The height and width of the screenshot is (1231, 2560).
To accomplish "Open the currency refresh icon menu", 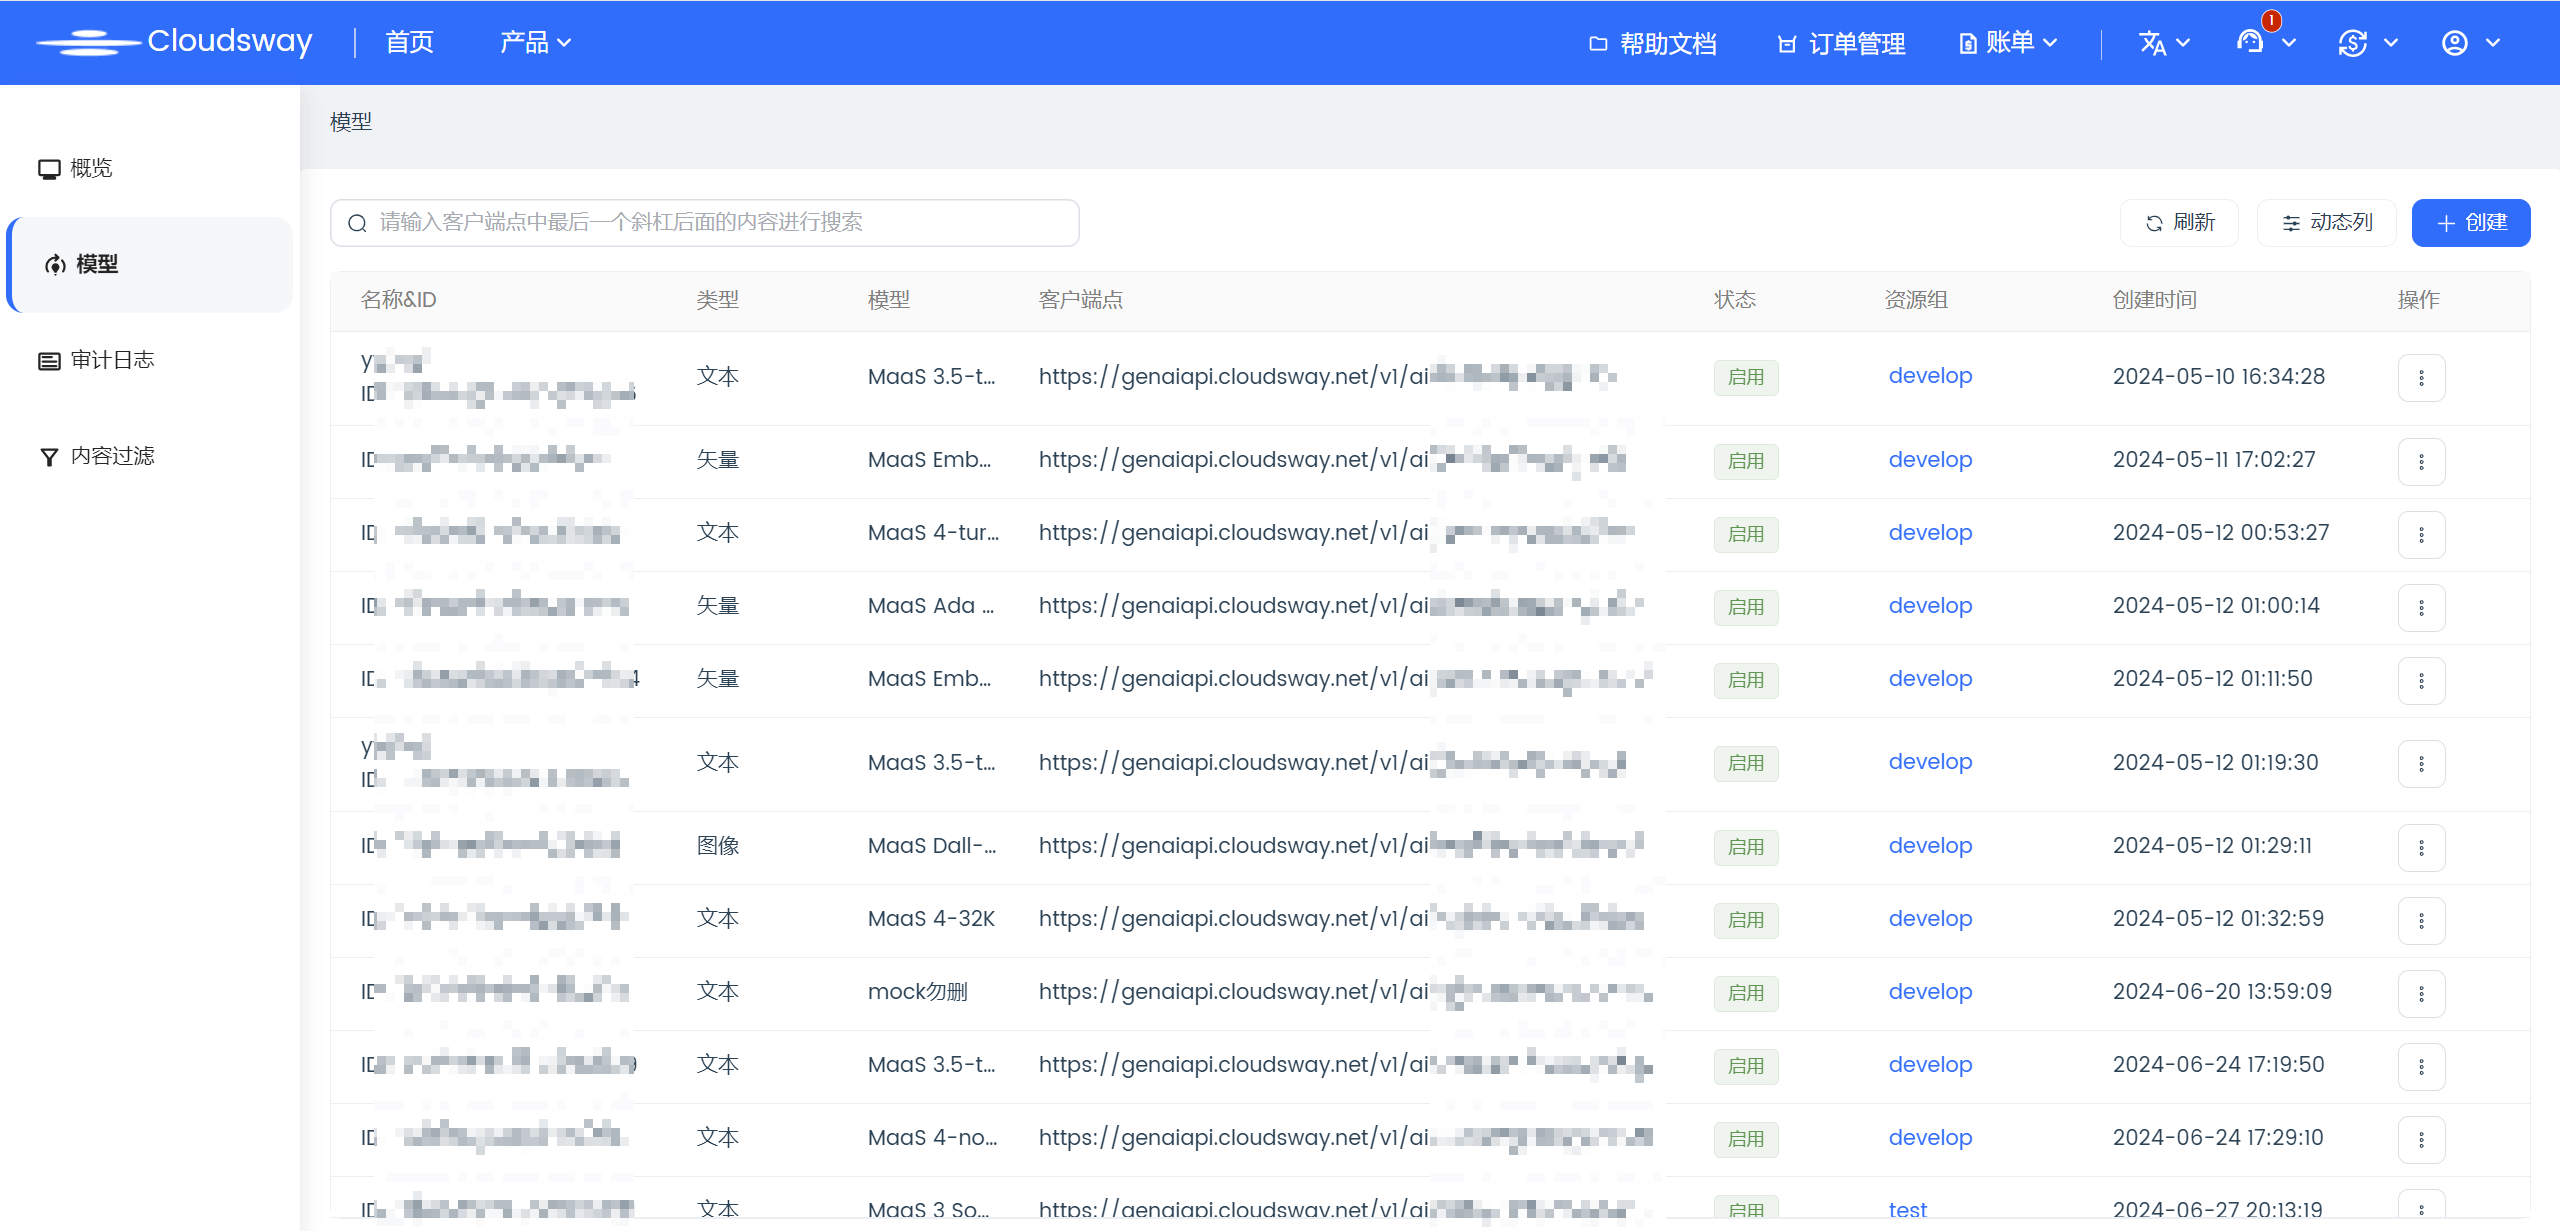I will [2353, 43].
